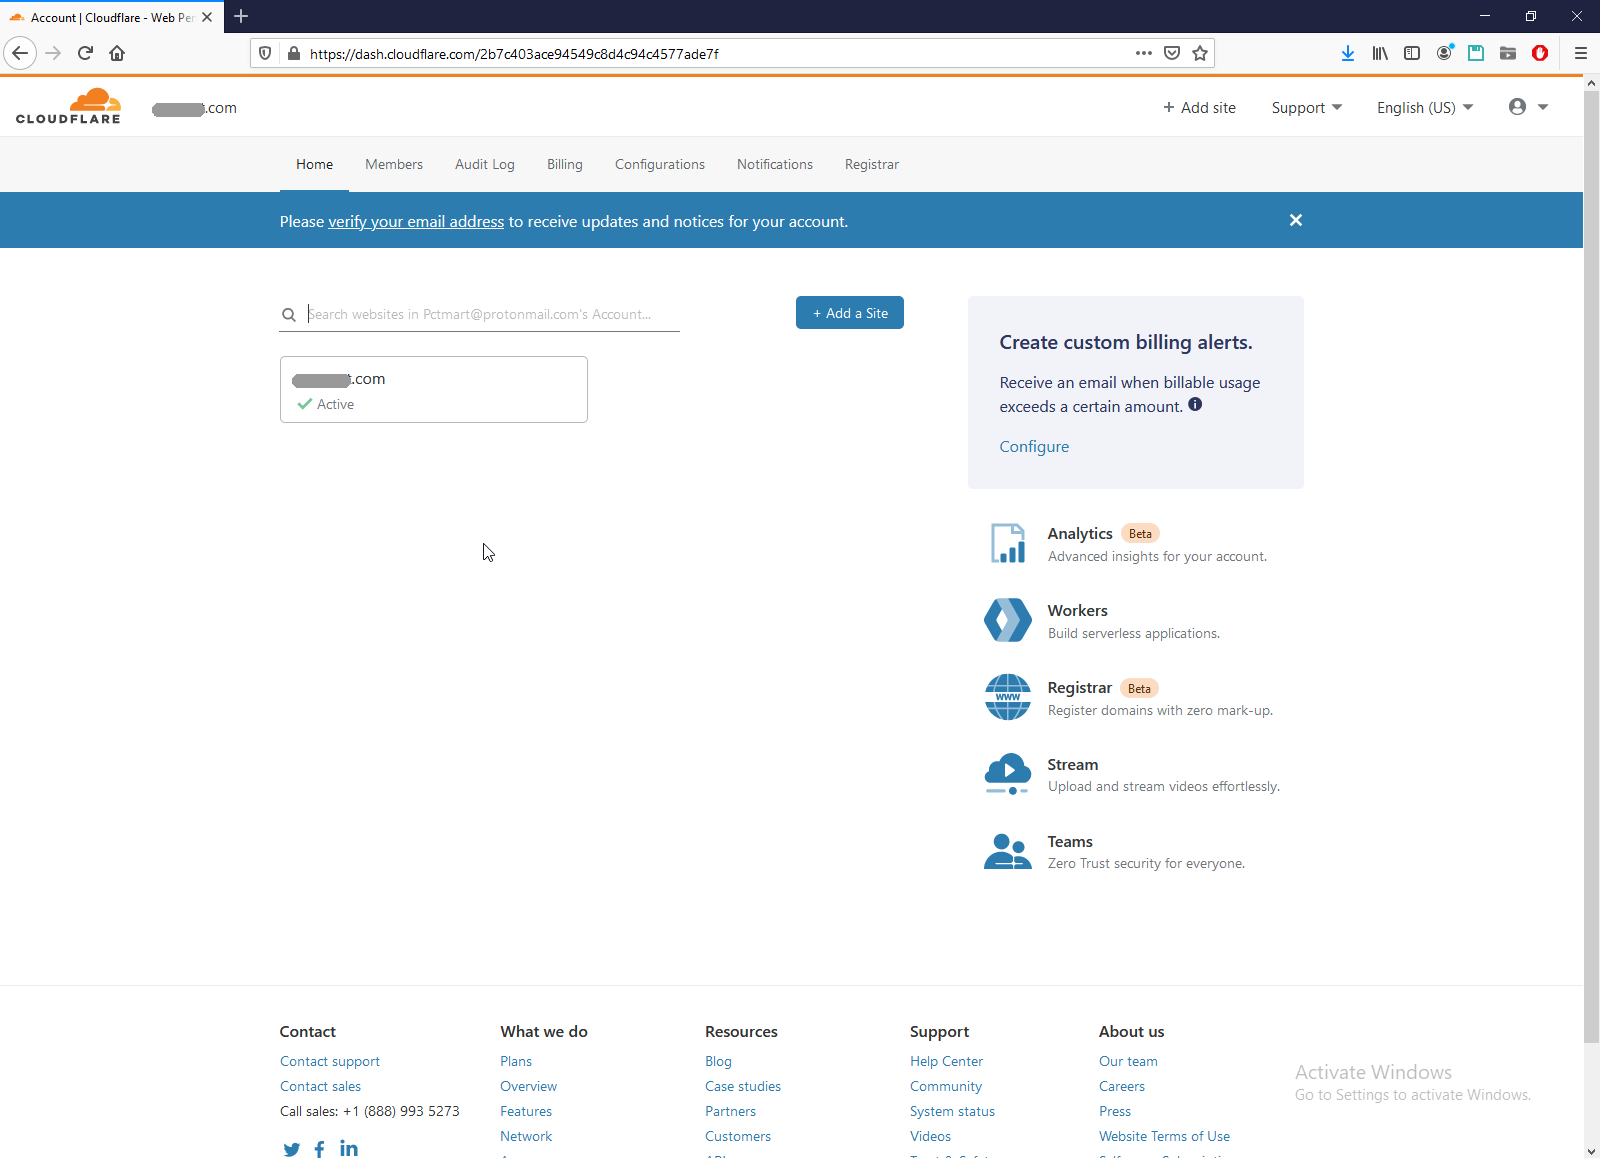Open the Case studies link

point(743,1086)
